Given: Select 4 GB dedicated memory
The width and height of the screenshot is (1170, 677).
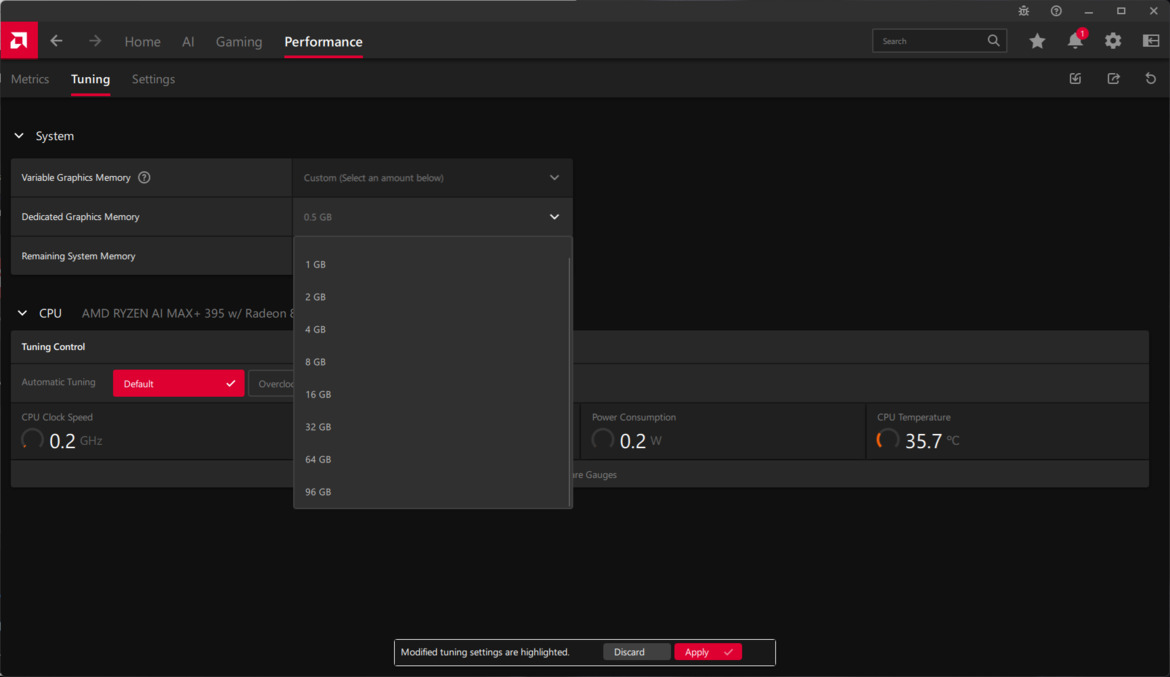Looking at the screenshot, I should [431, 329].
